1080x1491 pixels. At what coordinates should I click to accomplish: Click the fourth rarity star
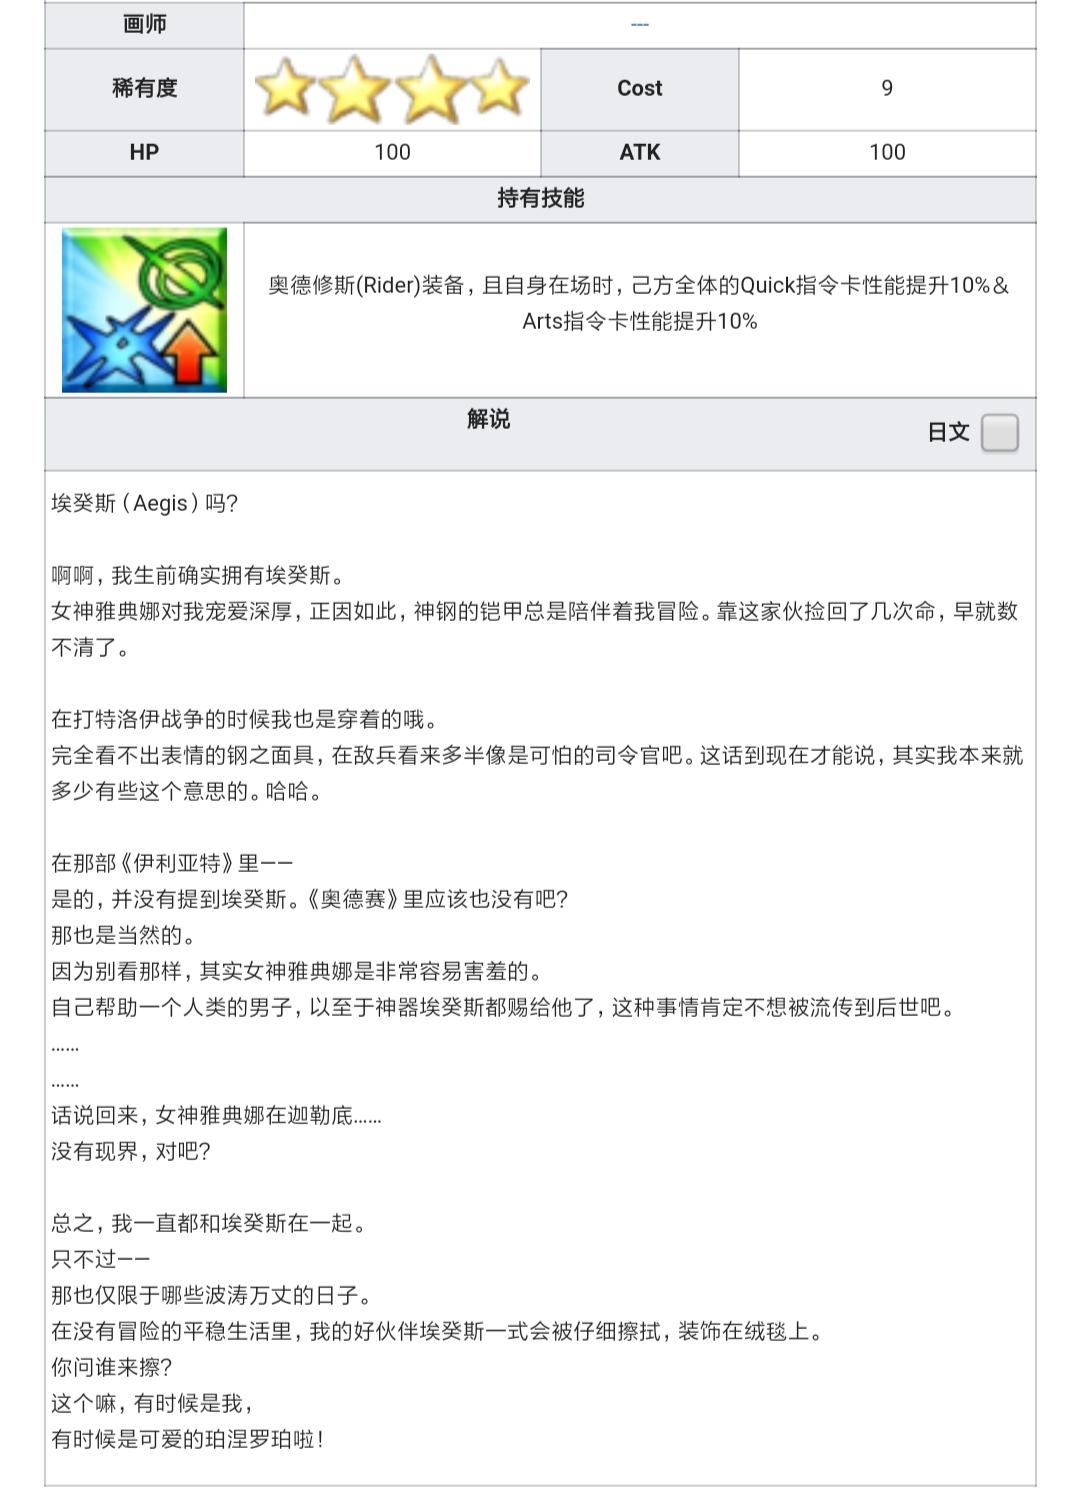[x=500, y=88]
